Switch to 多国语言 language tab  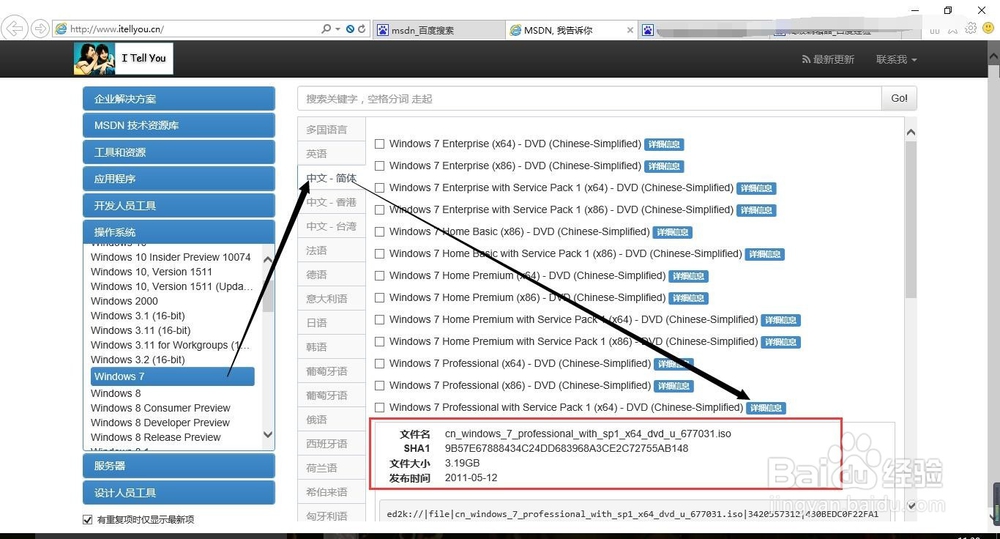click(x=332, y=129)
